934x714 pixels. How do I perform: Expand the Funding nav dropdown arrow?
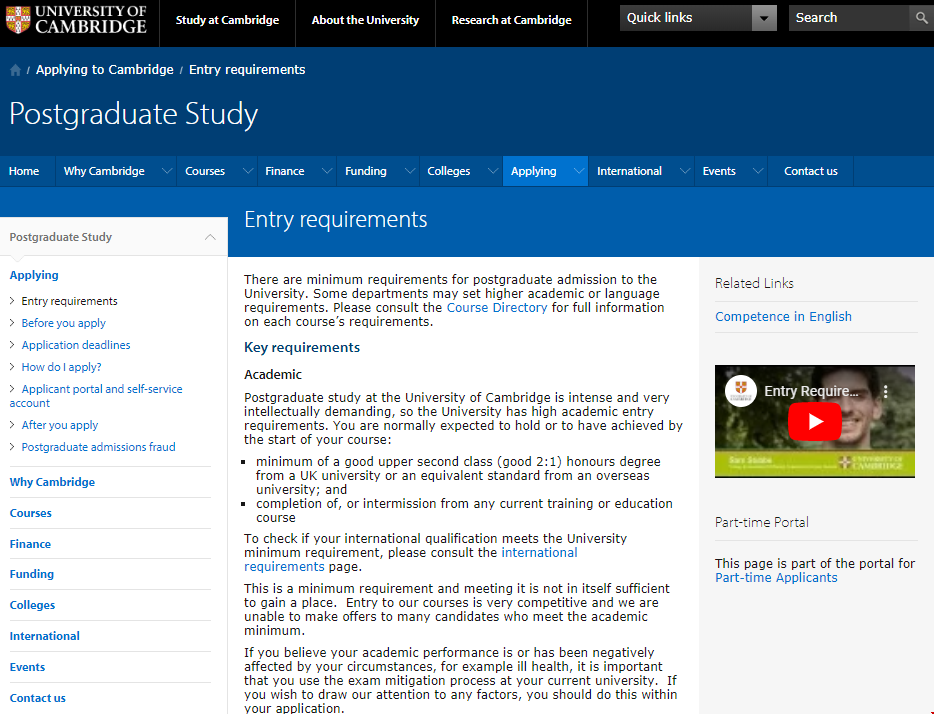406,171
